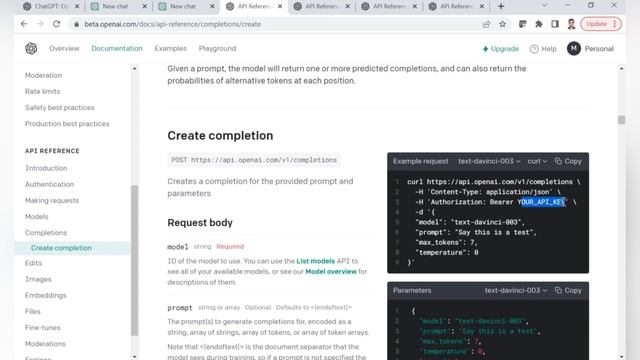Open Moderations in sidebar
640x360 pixels.
[x=45, y=344]
